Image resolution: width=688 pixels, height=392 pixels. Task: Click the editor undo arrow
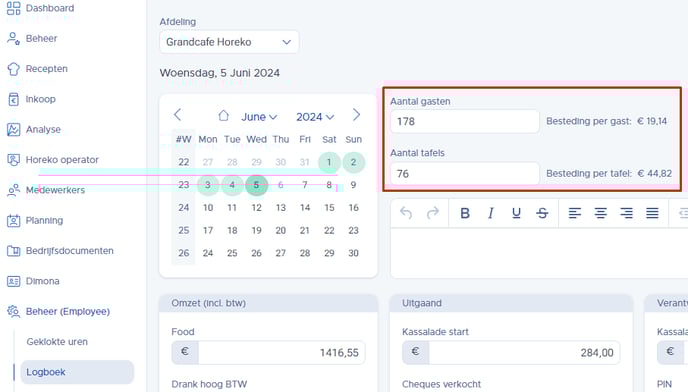coord(406,213)
